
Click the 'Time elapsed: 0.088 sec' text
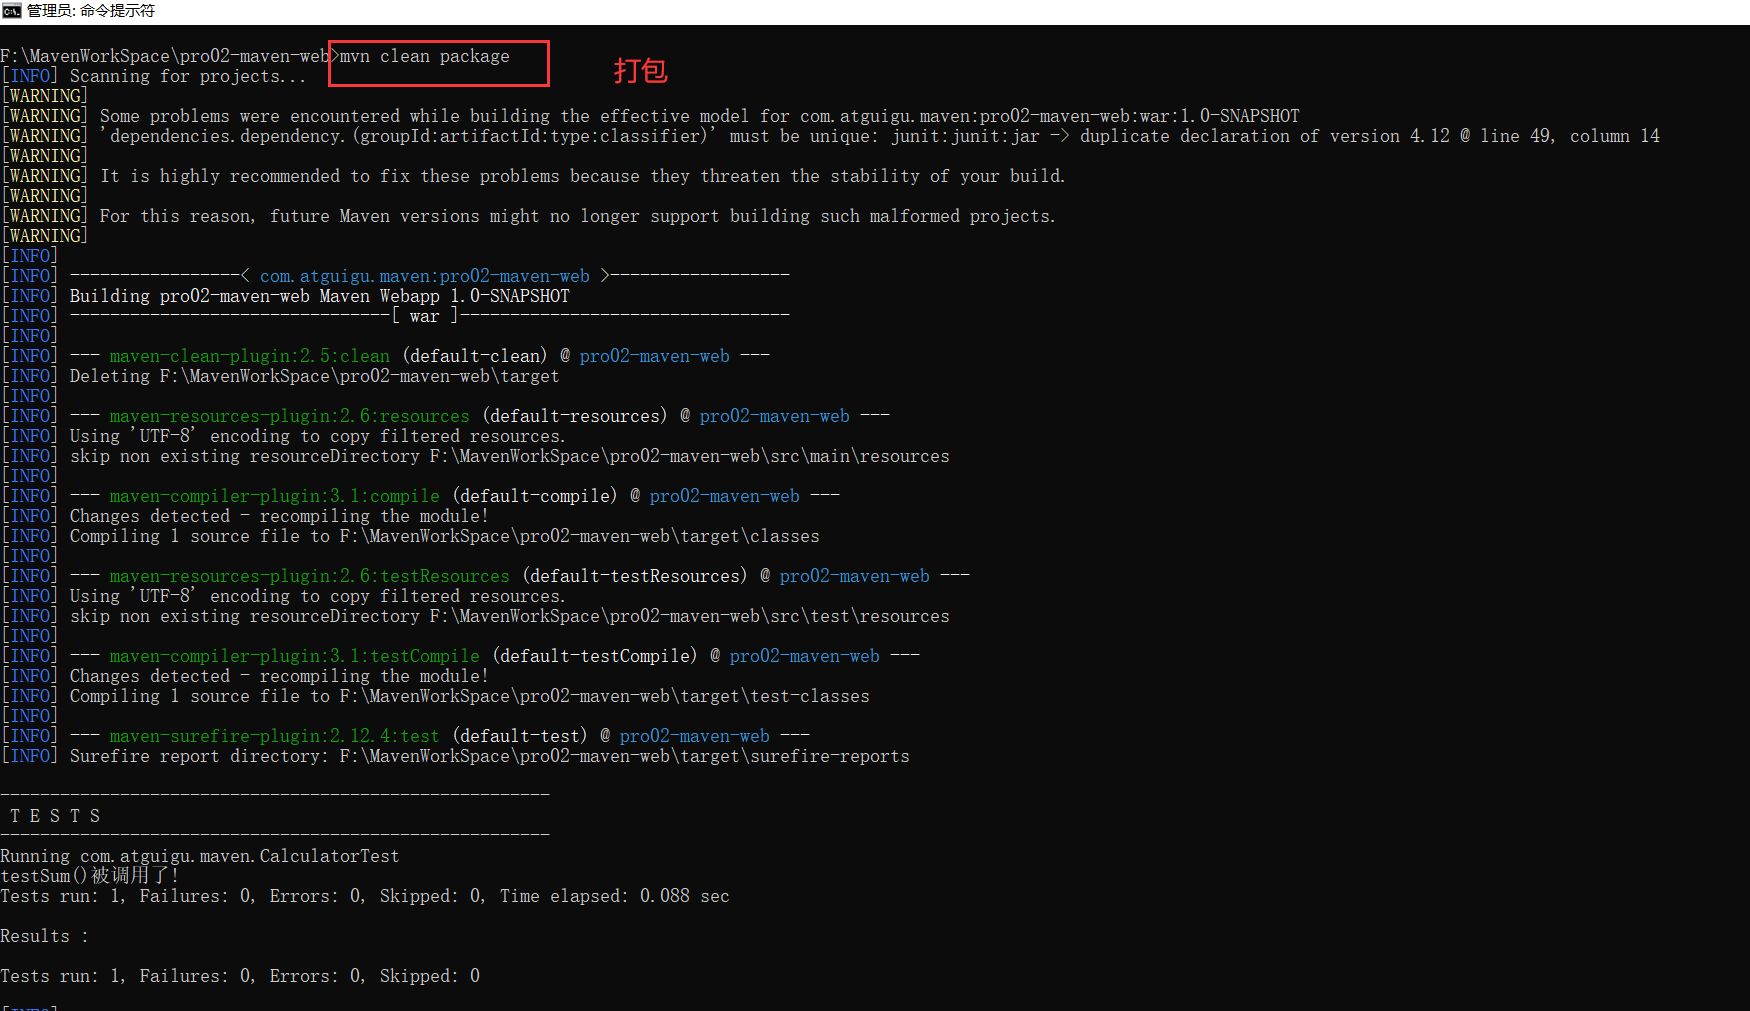click(615, 896)
